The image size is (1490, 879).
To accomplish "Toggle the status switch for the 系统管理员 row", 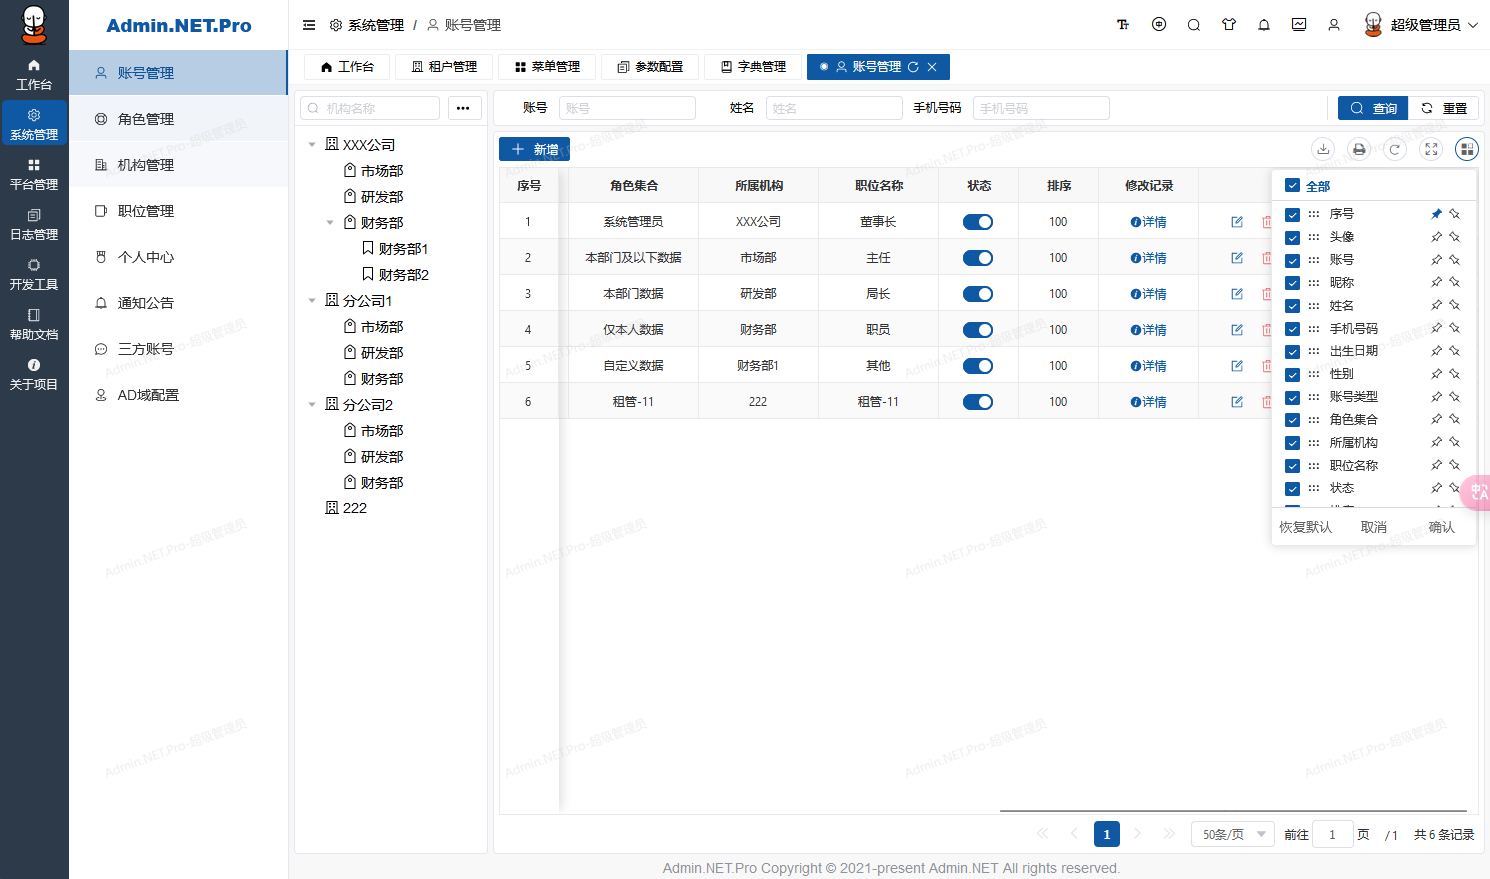I will click(x=978, y=222).
